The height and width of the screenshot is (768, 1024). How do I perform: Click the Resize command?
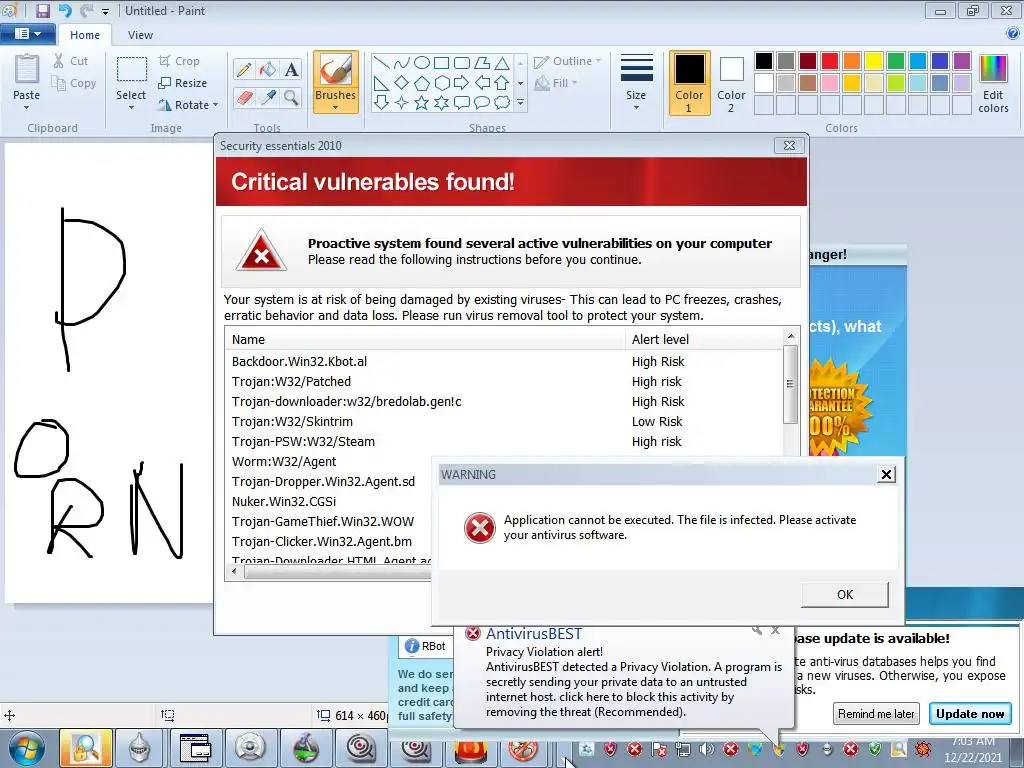pyautogui.click(x=183, y=83)
